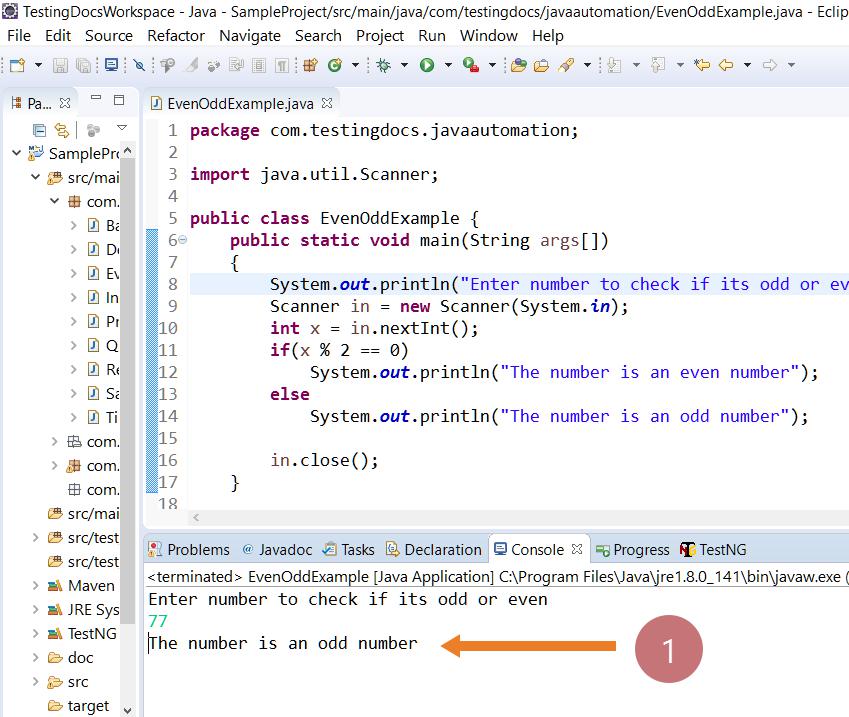Click the New wizard toolbar icon
The image size is (849, 717).
(x=17, y=66)
